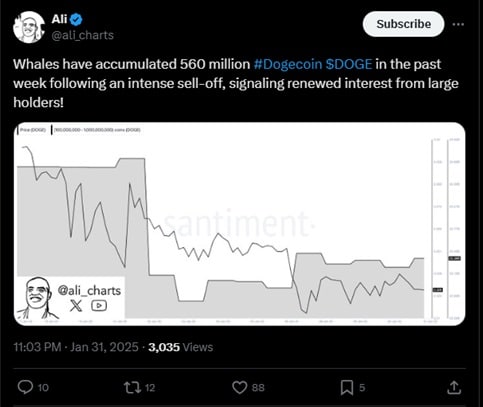The height and width of the screenshot is (407, 483).
Task: Bookmark this tweet
Action: 347,388
